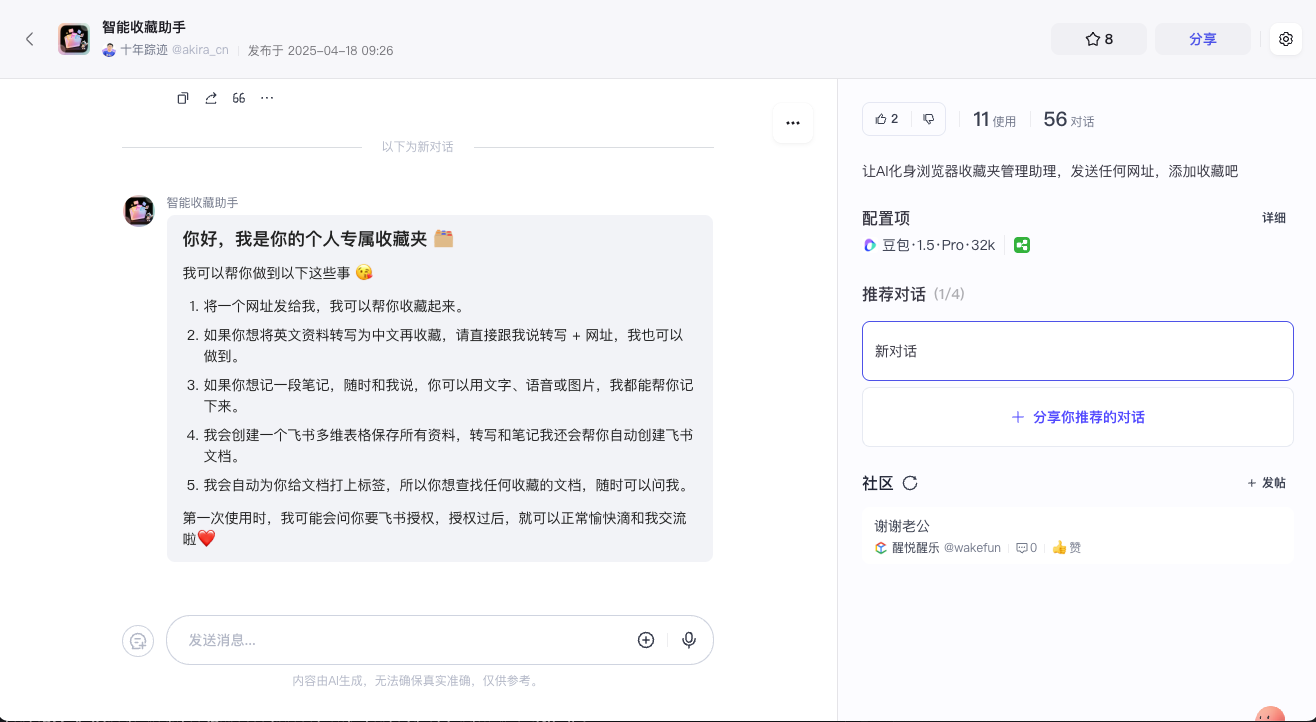Image resolution: width=1316 pixels, height=722 pixels.
Task: Click the plus attachment icon in input
Action: point(646,640)
